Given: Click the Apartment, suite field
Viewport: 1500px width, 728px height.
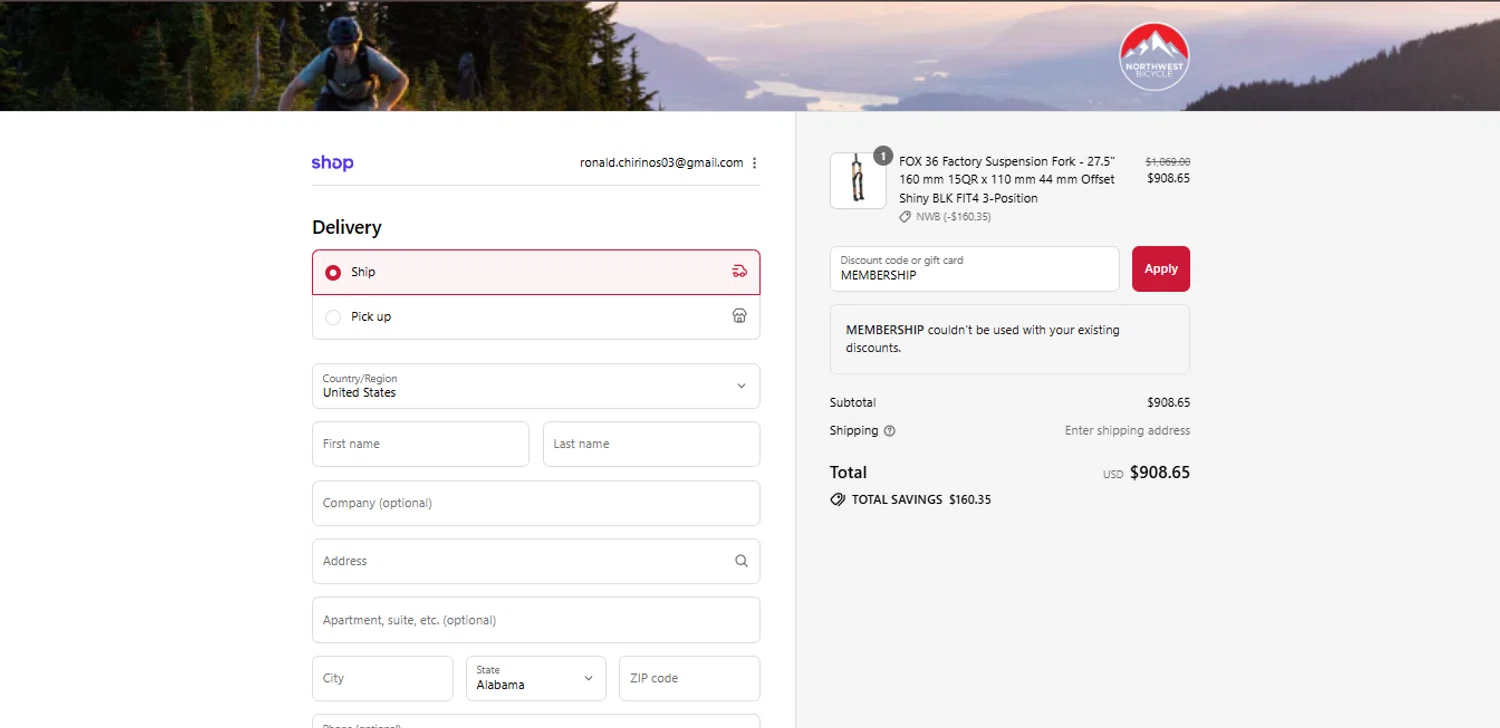Looking at the screenshot, I should 536,620.
